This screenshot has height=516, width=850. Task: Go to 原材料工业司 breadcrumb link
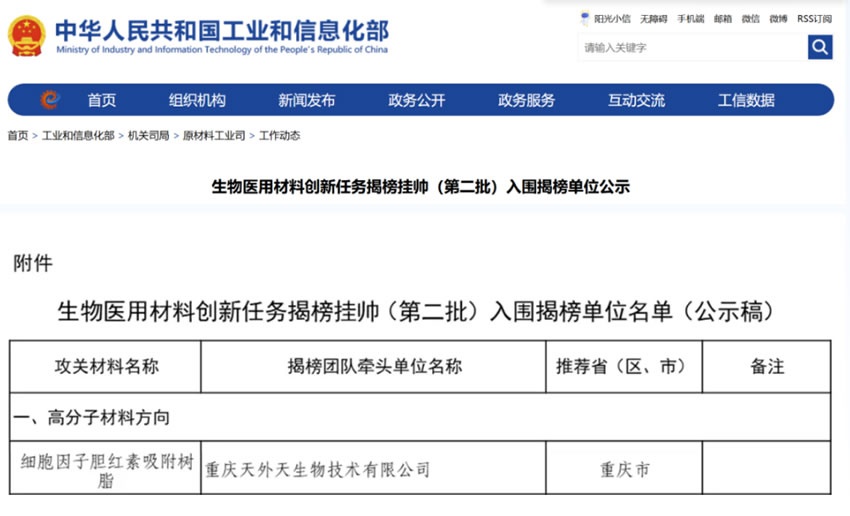point(213,136)
